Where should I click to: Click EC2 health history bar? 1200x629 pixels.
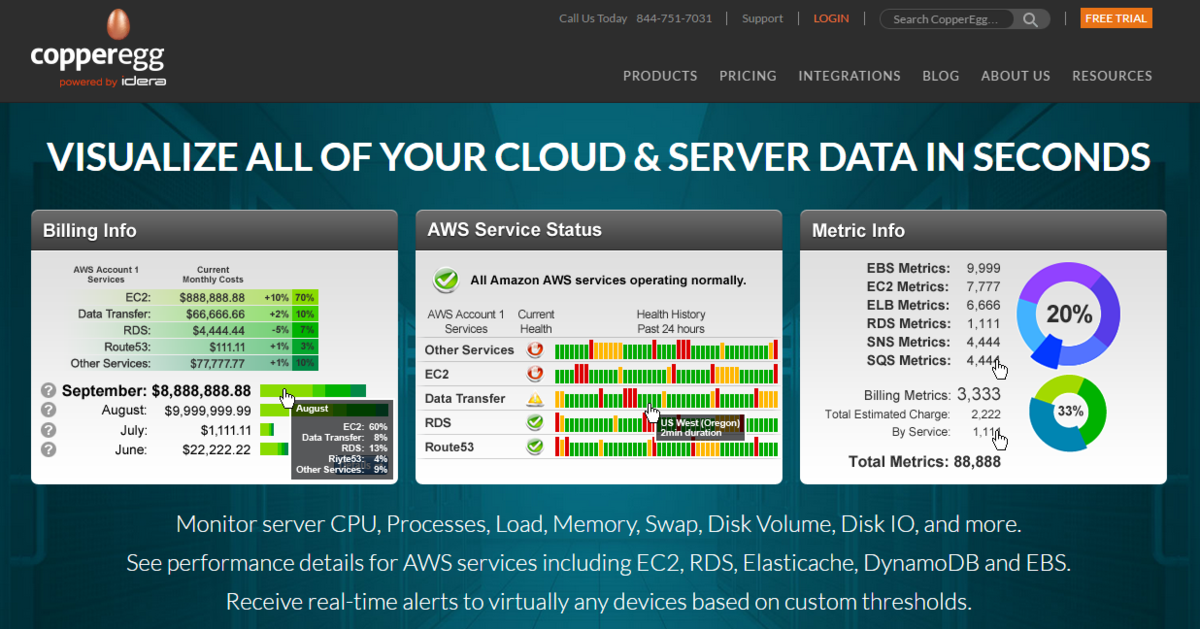666,374
